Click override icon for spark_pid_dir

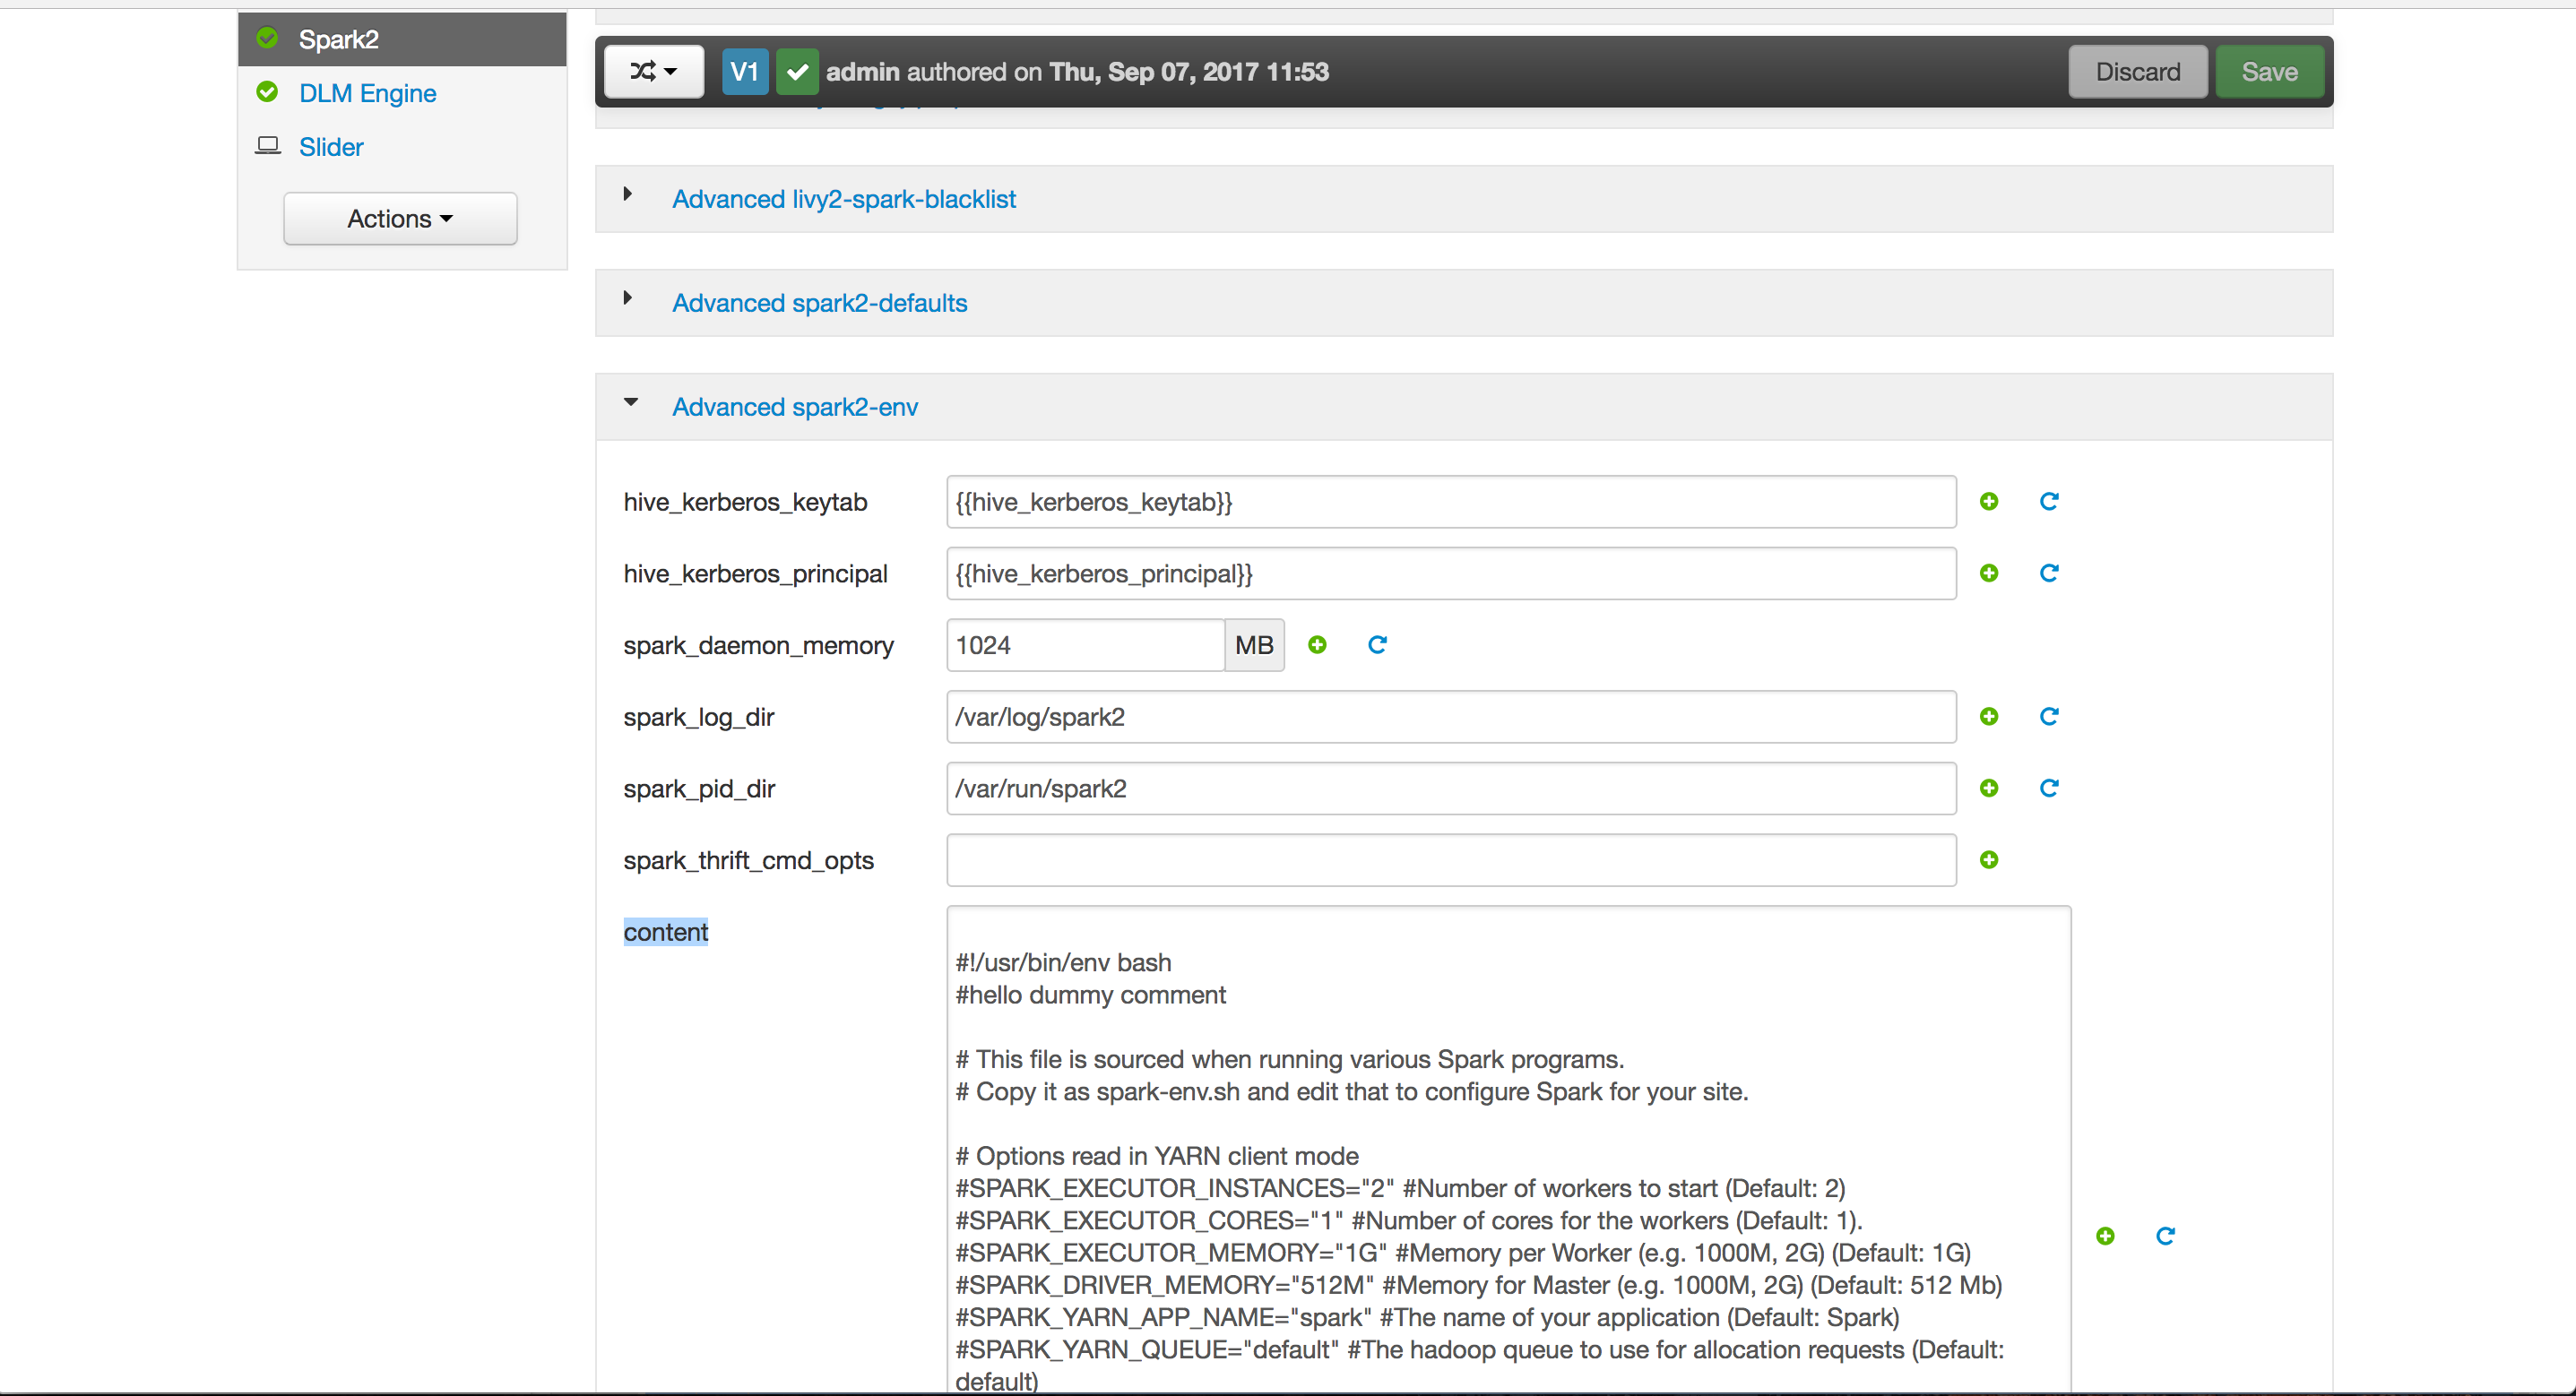pyautogui.click(x=1989, y=788)
